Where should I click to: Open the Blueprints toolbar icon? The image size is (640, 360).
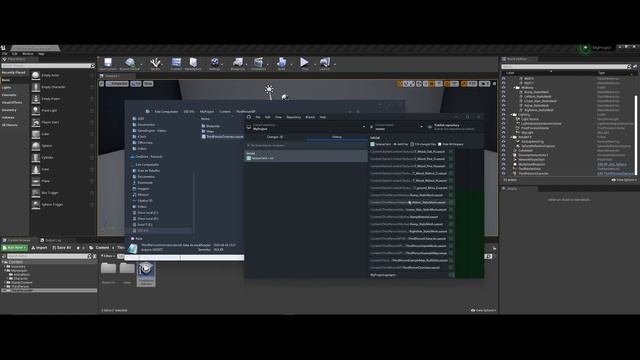tap(238, 63)
